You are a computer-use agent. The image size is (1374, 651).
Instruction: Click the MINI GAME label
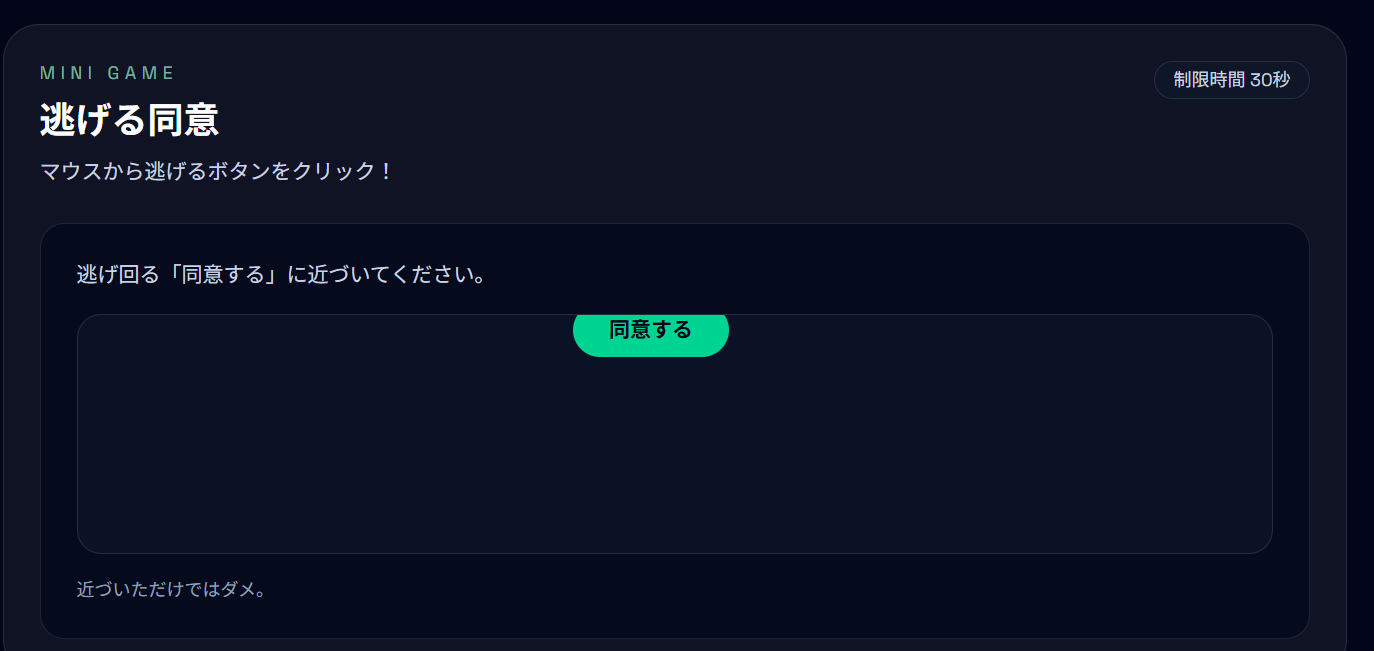[x=108, y=73]
